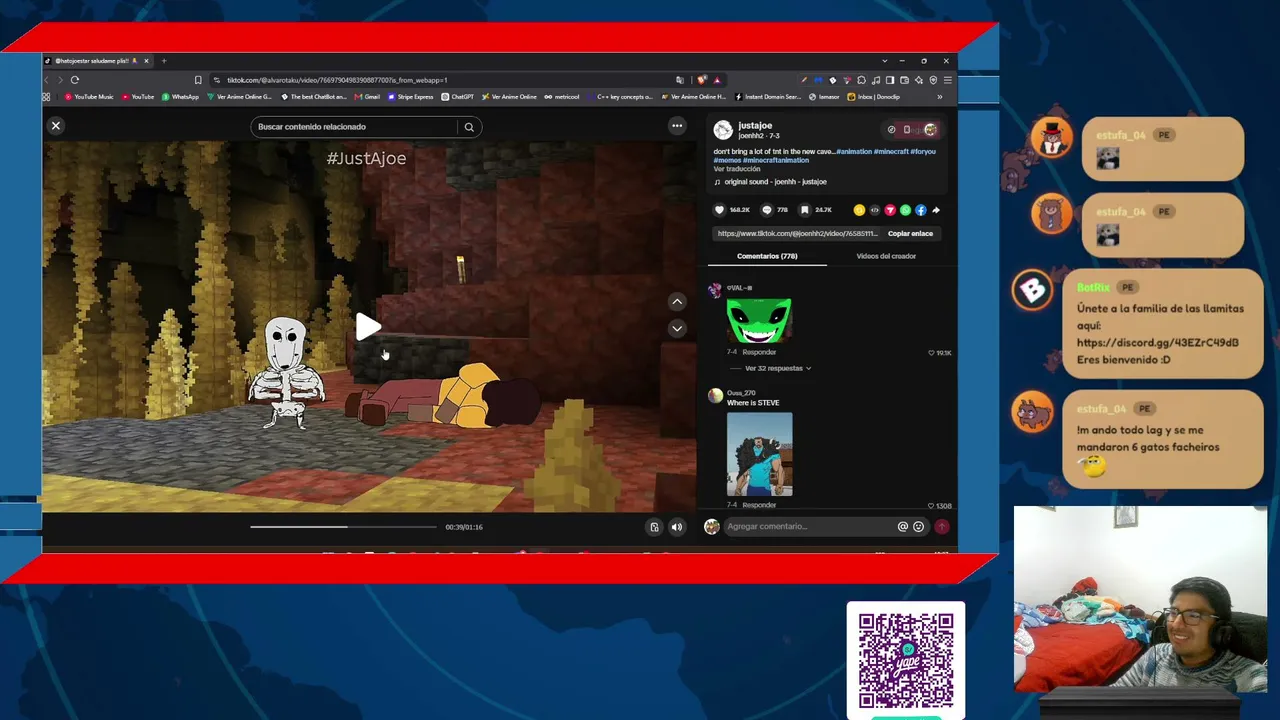The width and height of the screenshot is (1280, 720).
Task: Click the yellow repost icon
Action: coord(859,210)
